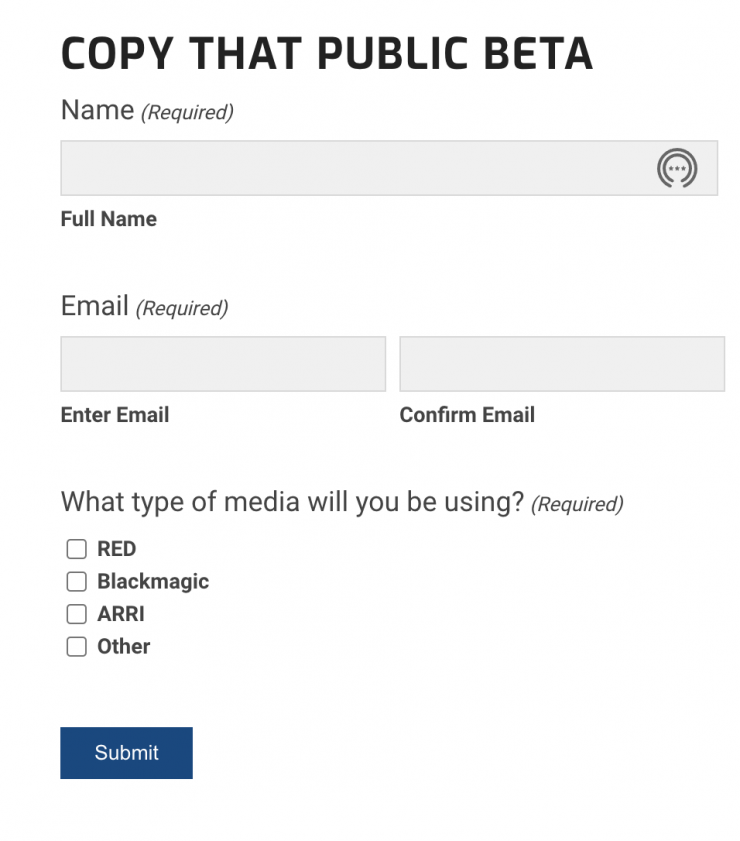
Task: Click the Full Name input field
Action: [350, 168]
